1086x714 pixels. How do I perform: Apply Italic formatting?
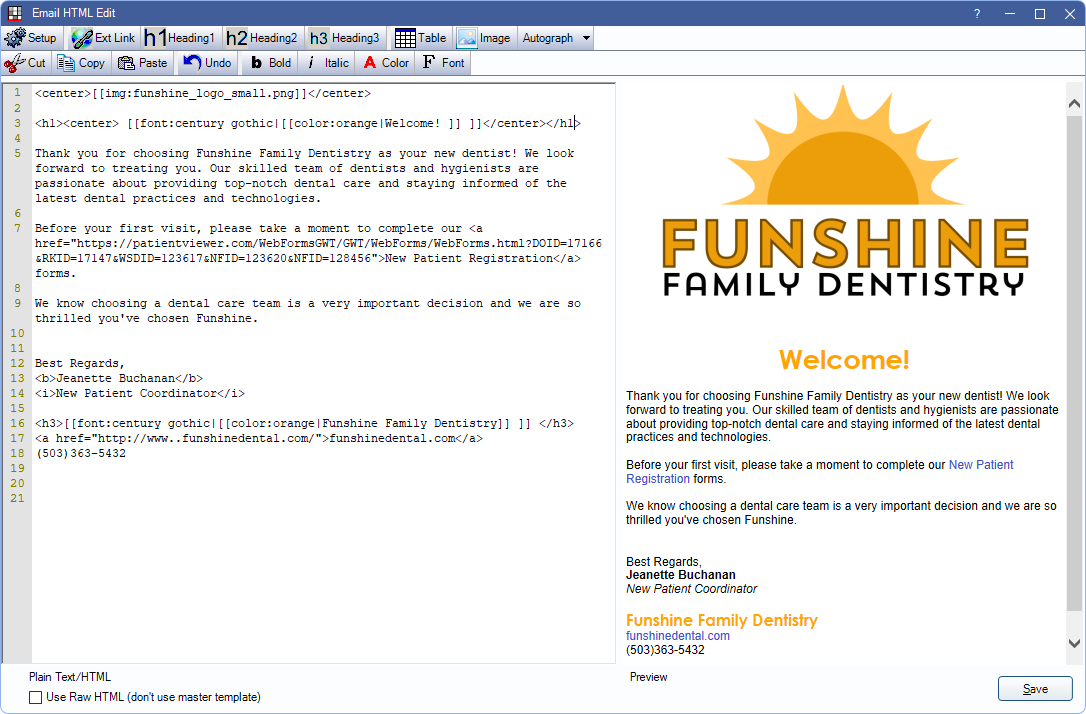click(x=327, y=63)
